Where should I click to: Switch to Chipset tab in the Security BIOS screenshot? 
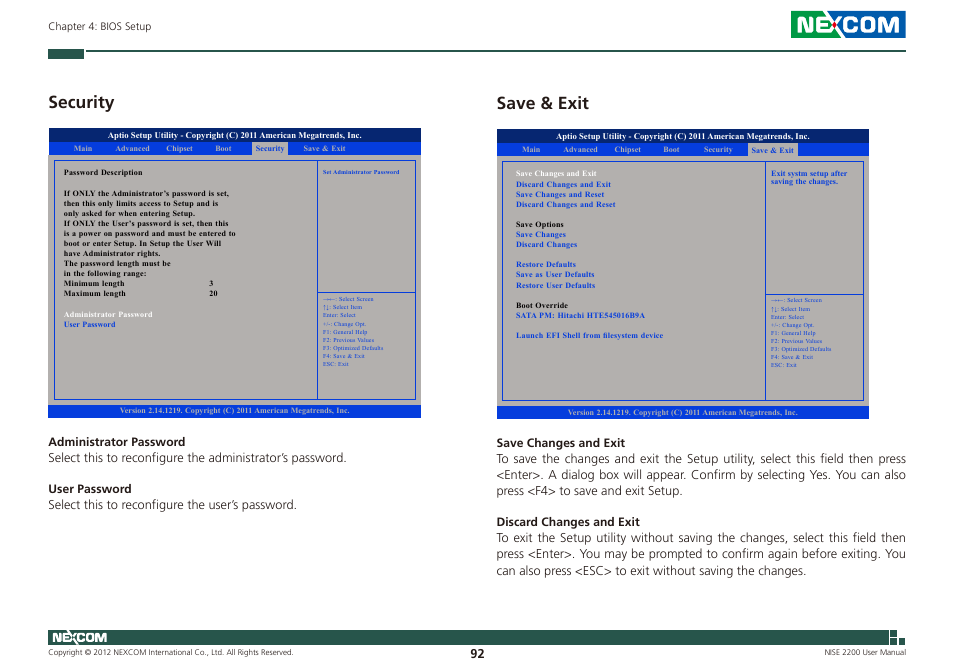pyautogui.click(x=179, y=148)
